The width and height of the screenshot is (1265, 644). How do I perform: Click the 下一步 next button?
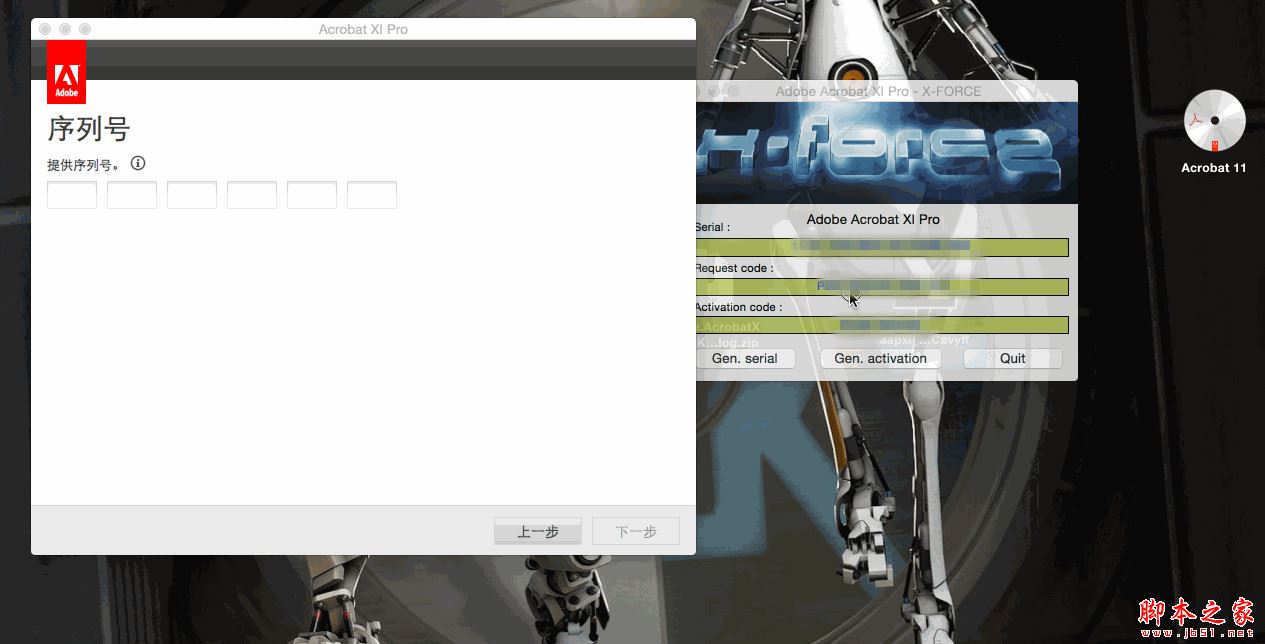[x=636, y=531]
